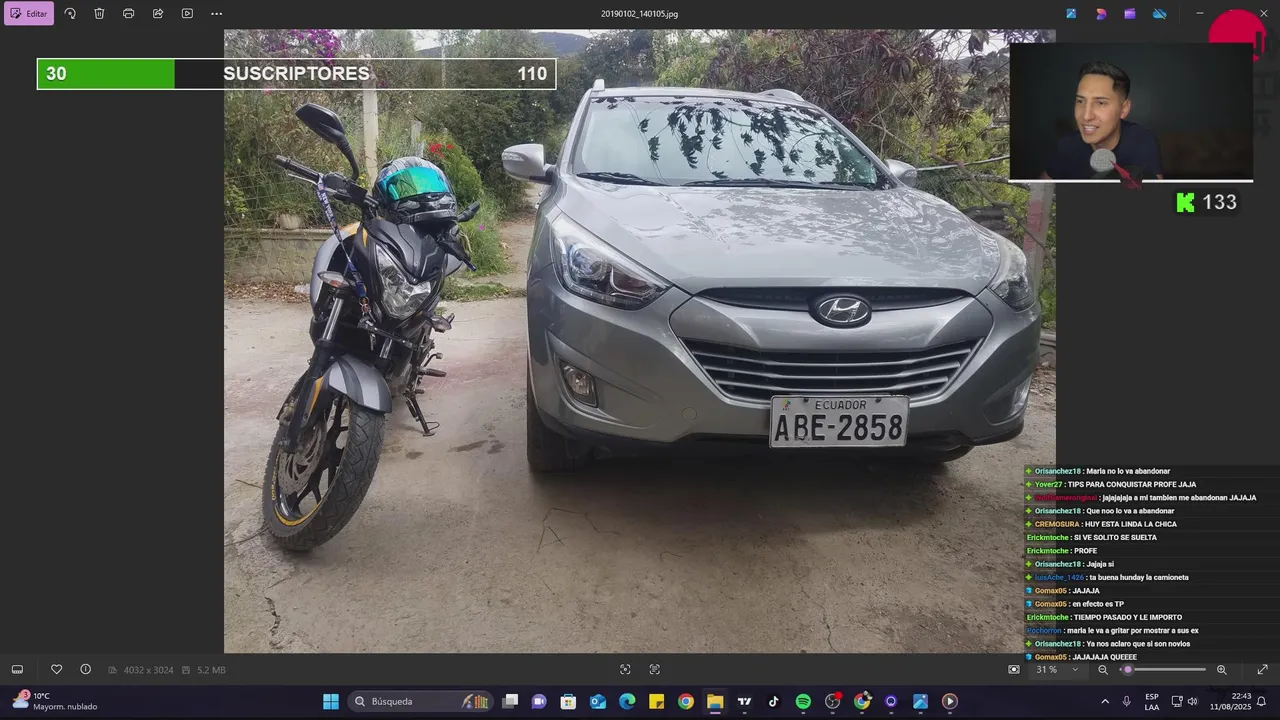Click the screenshot capture icon near 31 %
Image resolution: width=1280 pixels, height=720 pixels.
[x=1014, y=670]
